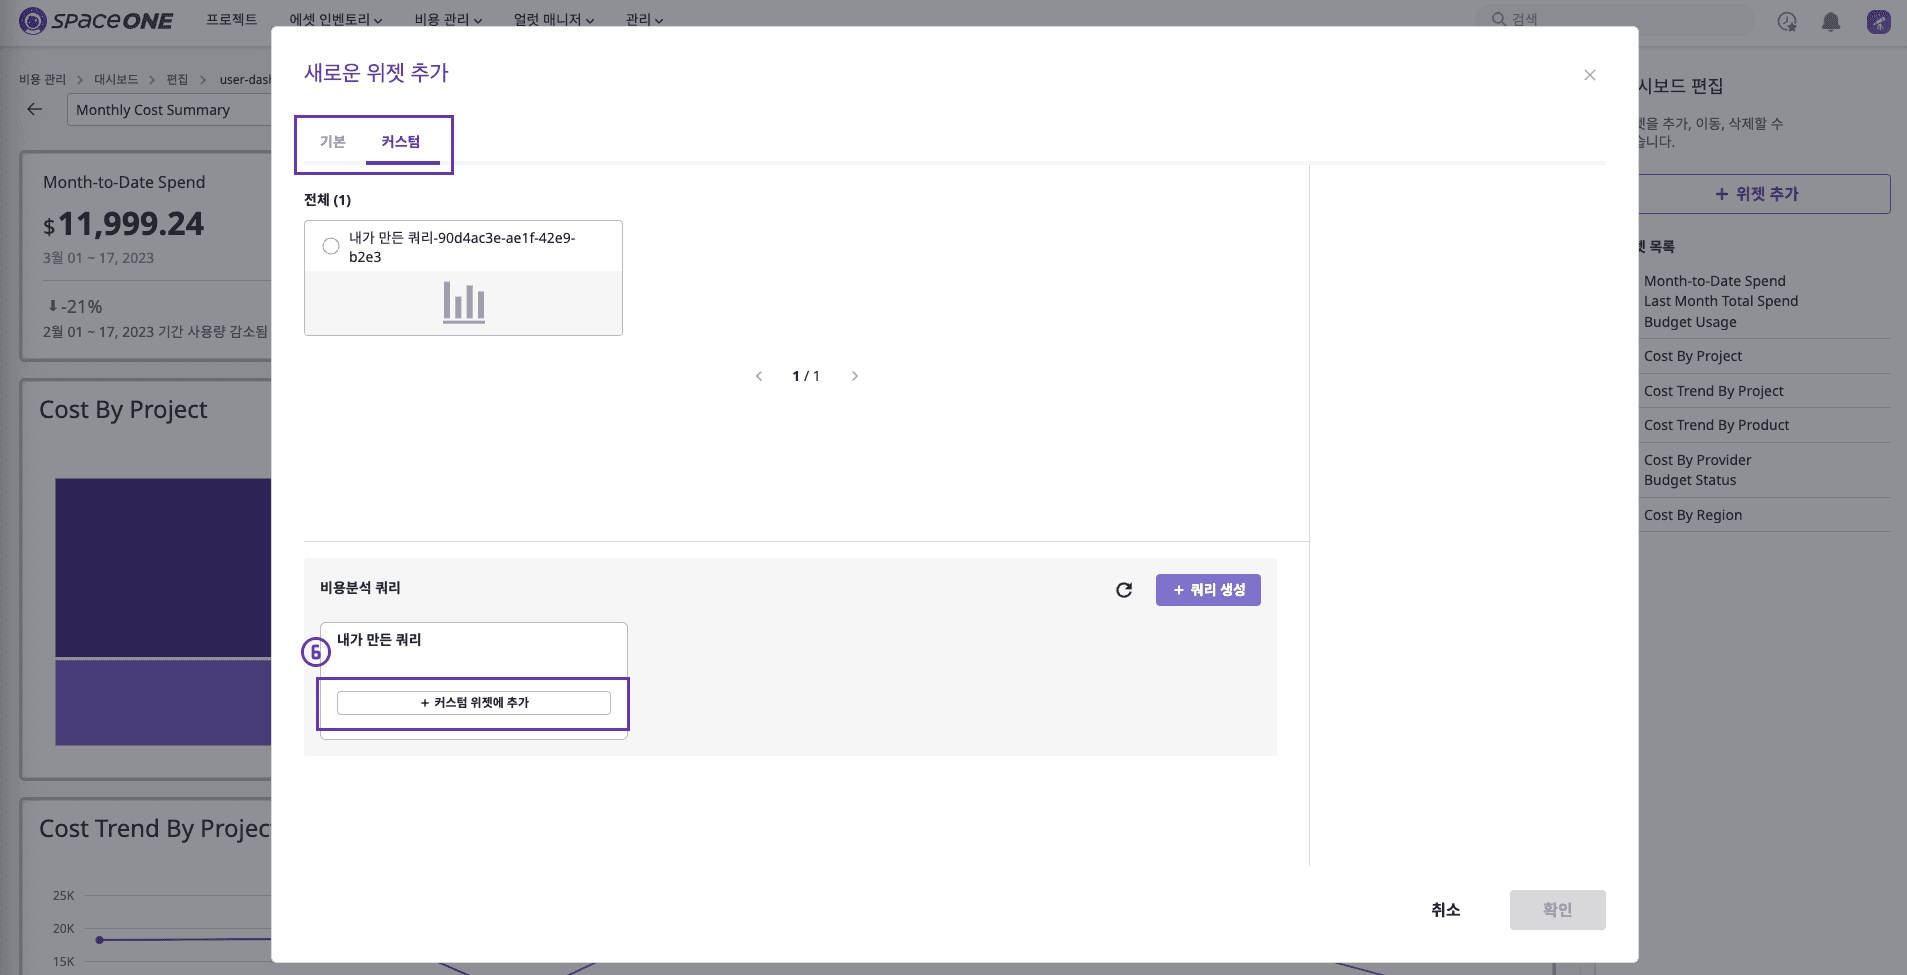This screenshot has width=1907, height=975.
Task: Select Cost By Project in widget list
Action: click(x=1693, y=356)
